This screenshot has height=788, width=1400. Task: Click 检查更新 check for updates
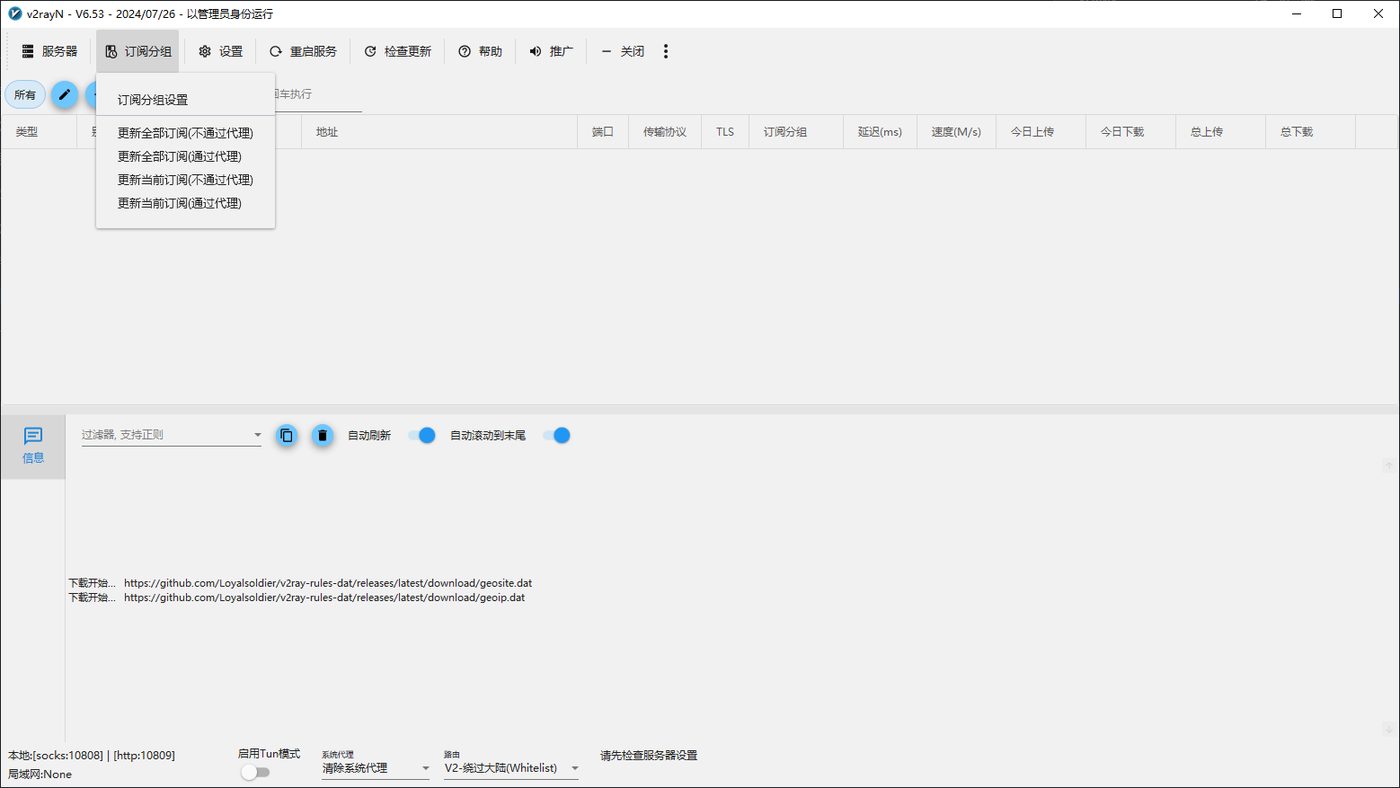coord(397,51)
